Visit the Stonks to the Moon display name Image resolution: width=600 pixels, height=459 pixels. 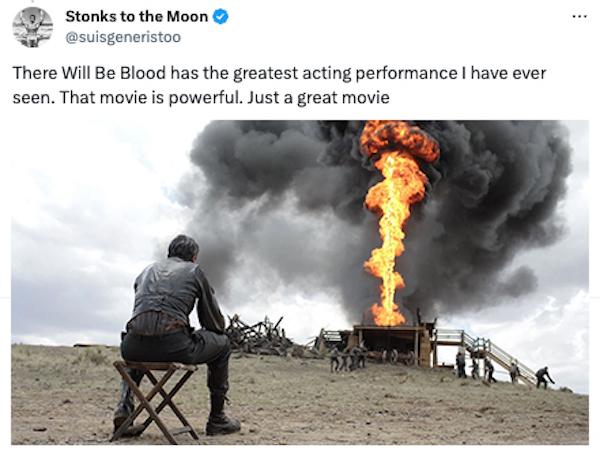point(136,16)
